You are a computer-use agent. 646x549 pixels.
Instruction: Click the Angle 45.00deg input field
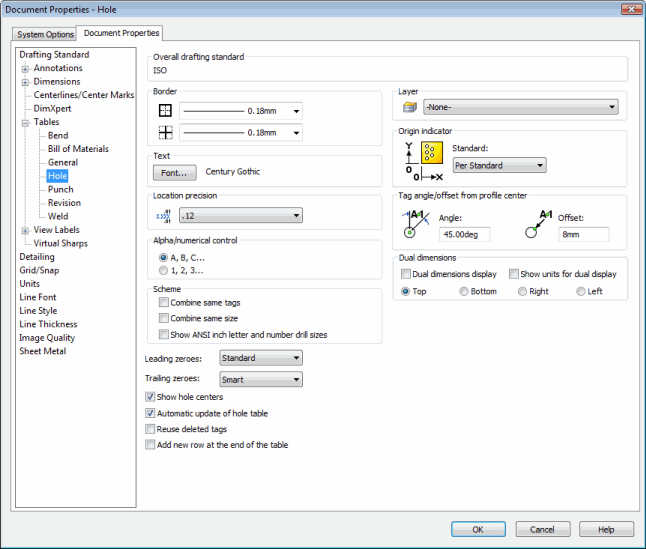pyautogui.click(x=464, y=234)
